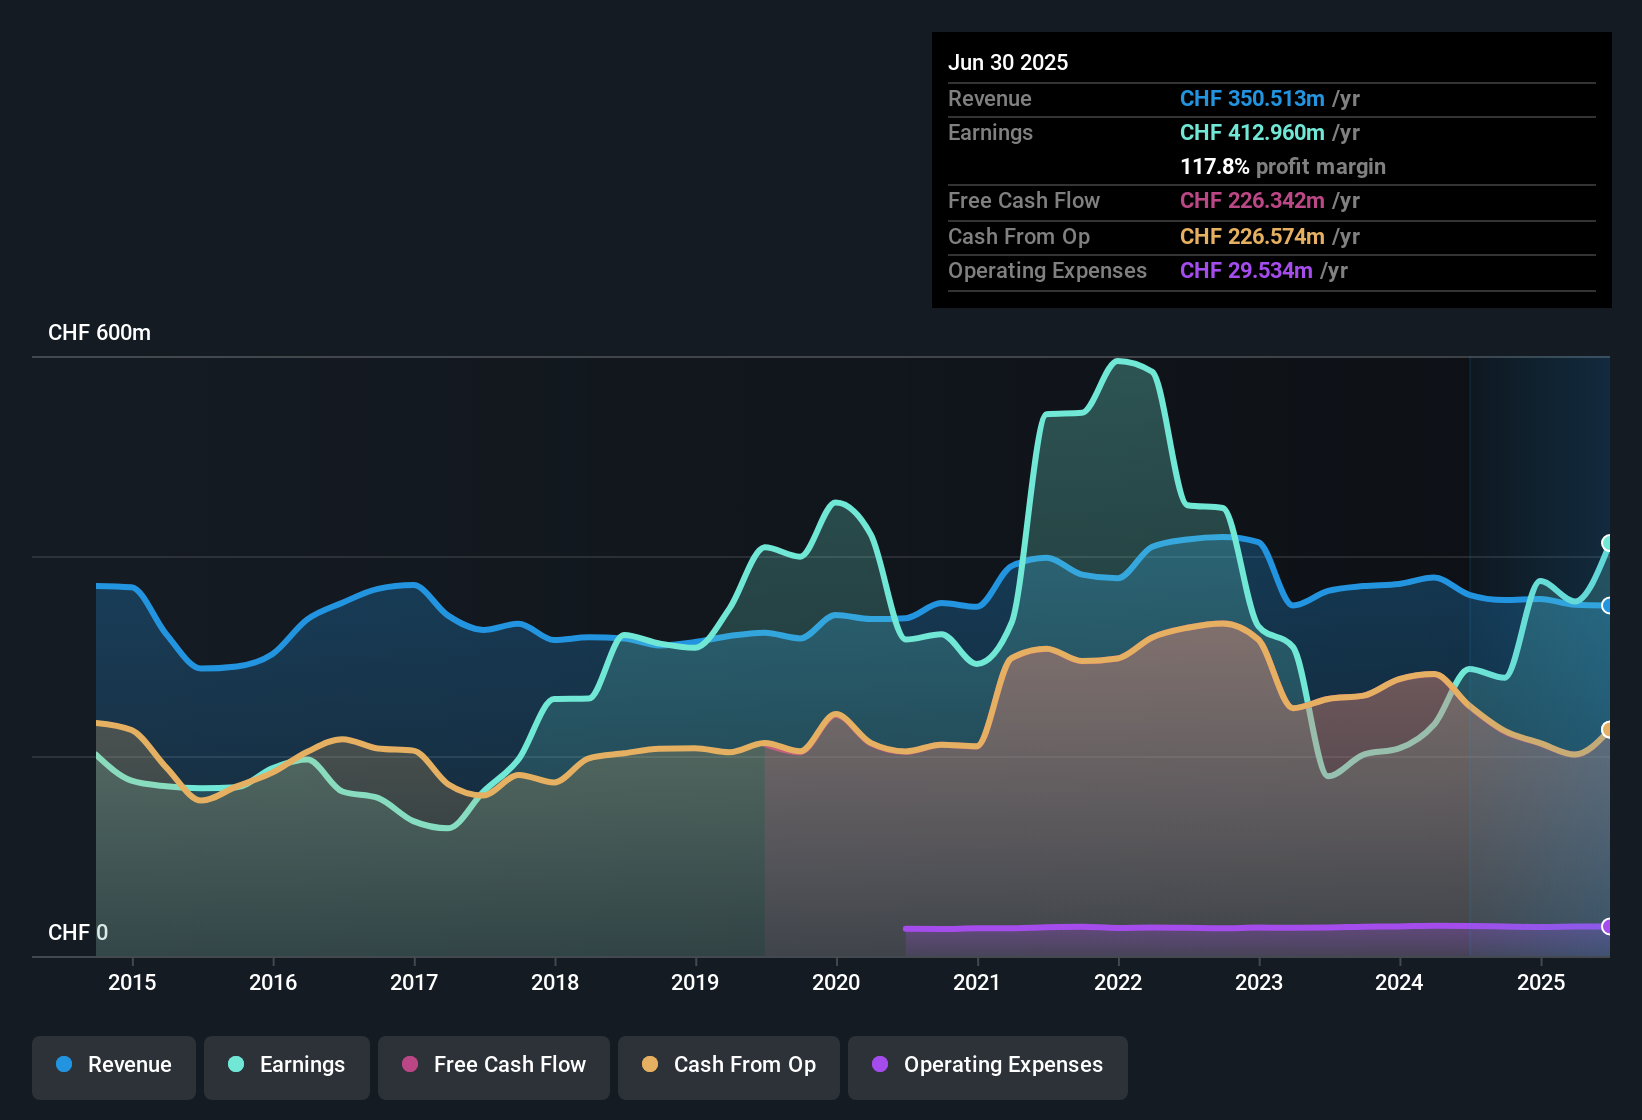Click the 2015 x-axis year label
Image resolution: width=1642 pixels, height=1120 pixels.
[132, 982]
